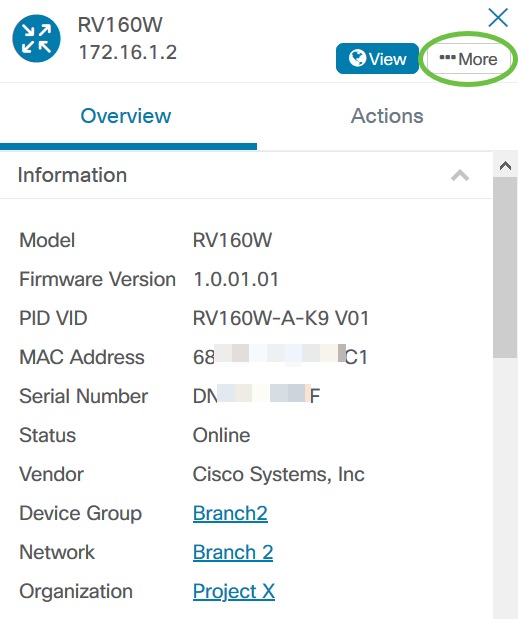This screenshot has width=518, height=619.
Task: Click the vertical scrollbar thumb
Action: (505, 267)
